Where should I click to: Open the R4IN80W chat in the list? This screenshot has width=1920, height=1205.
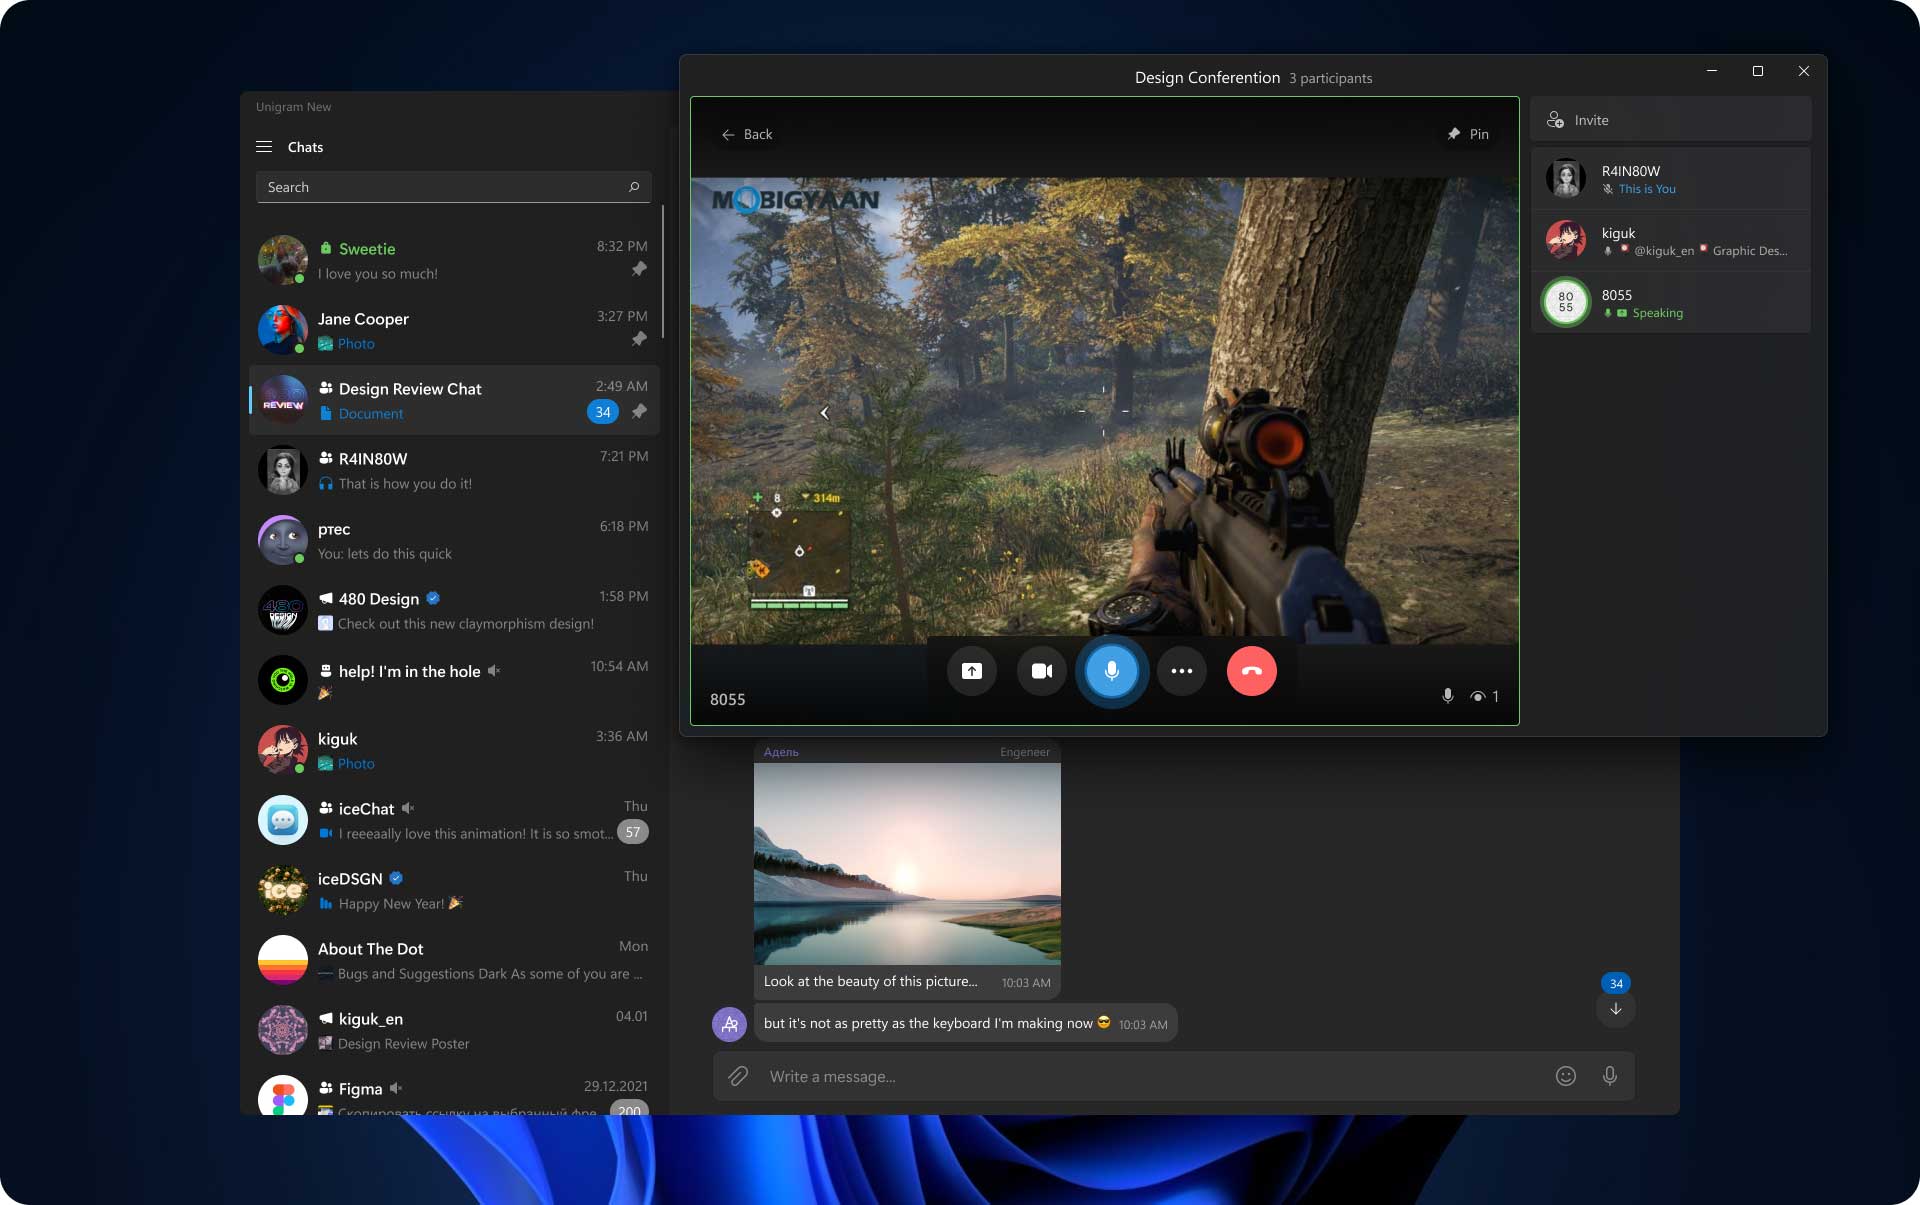pyautogui.click(x=454, y=470)
